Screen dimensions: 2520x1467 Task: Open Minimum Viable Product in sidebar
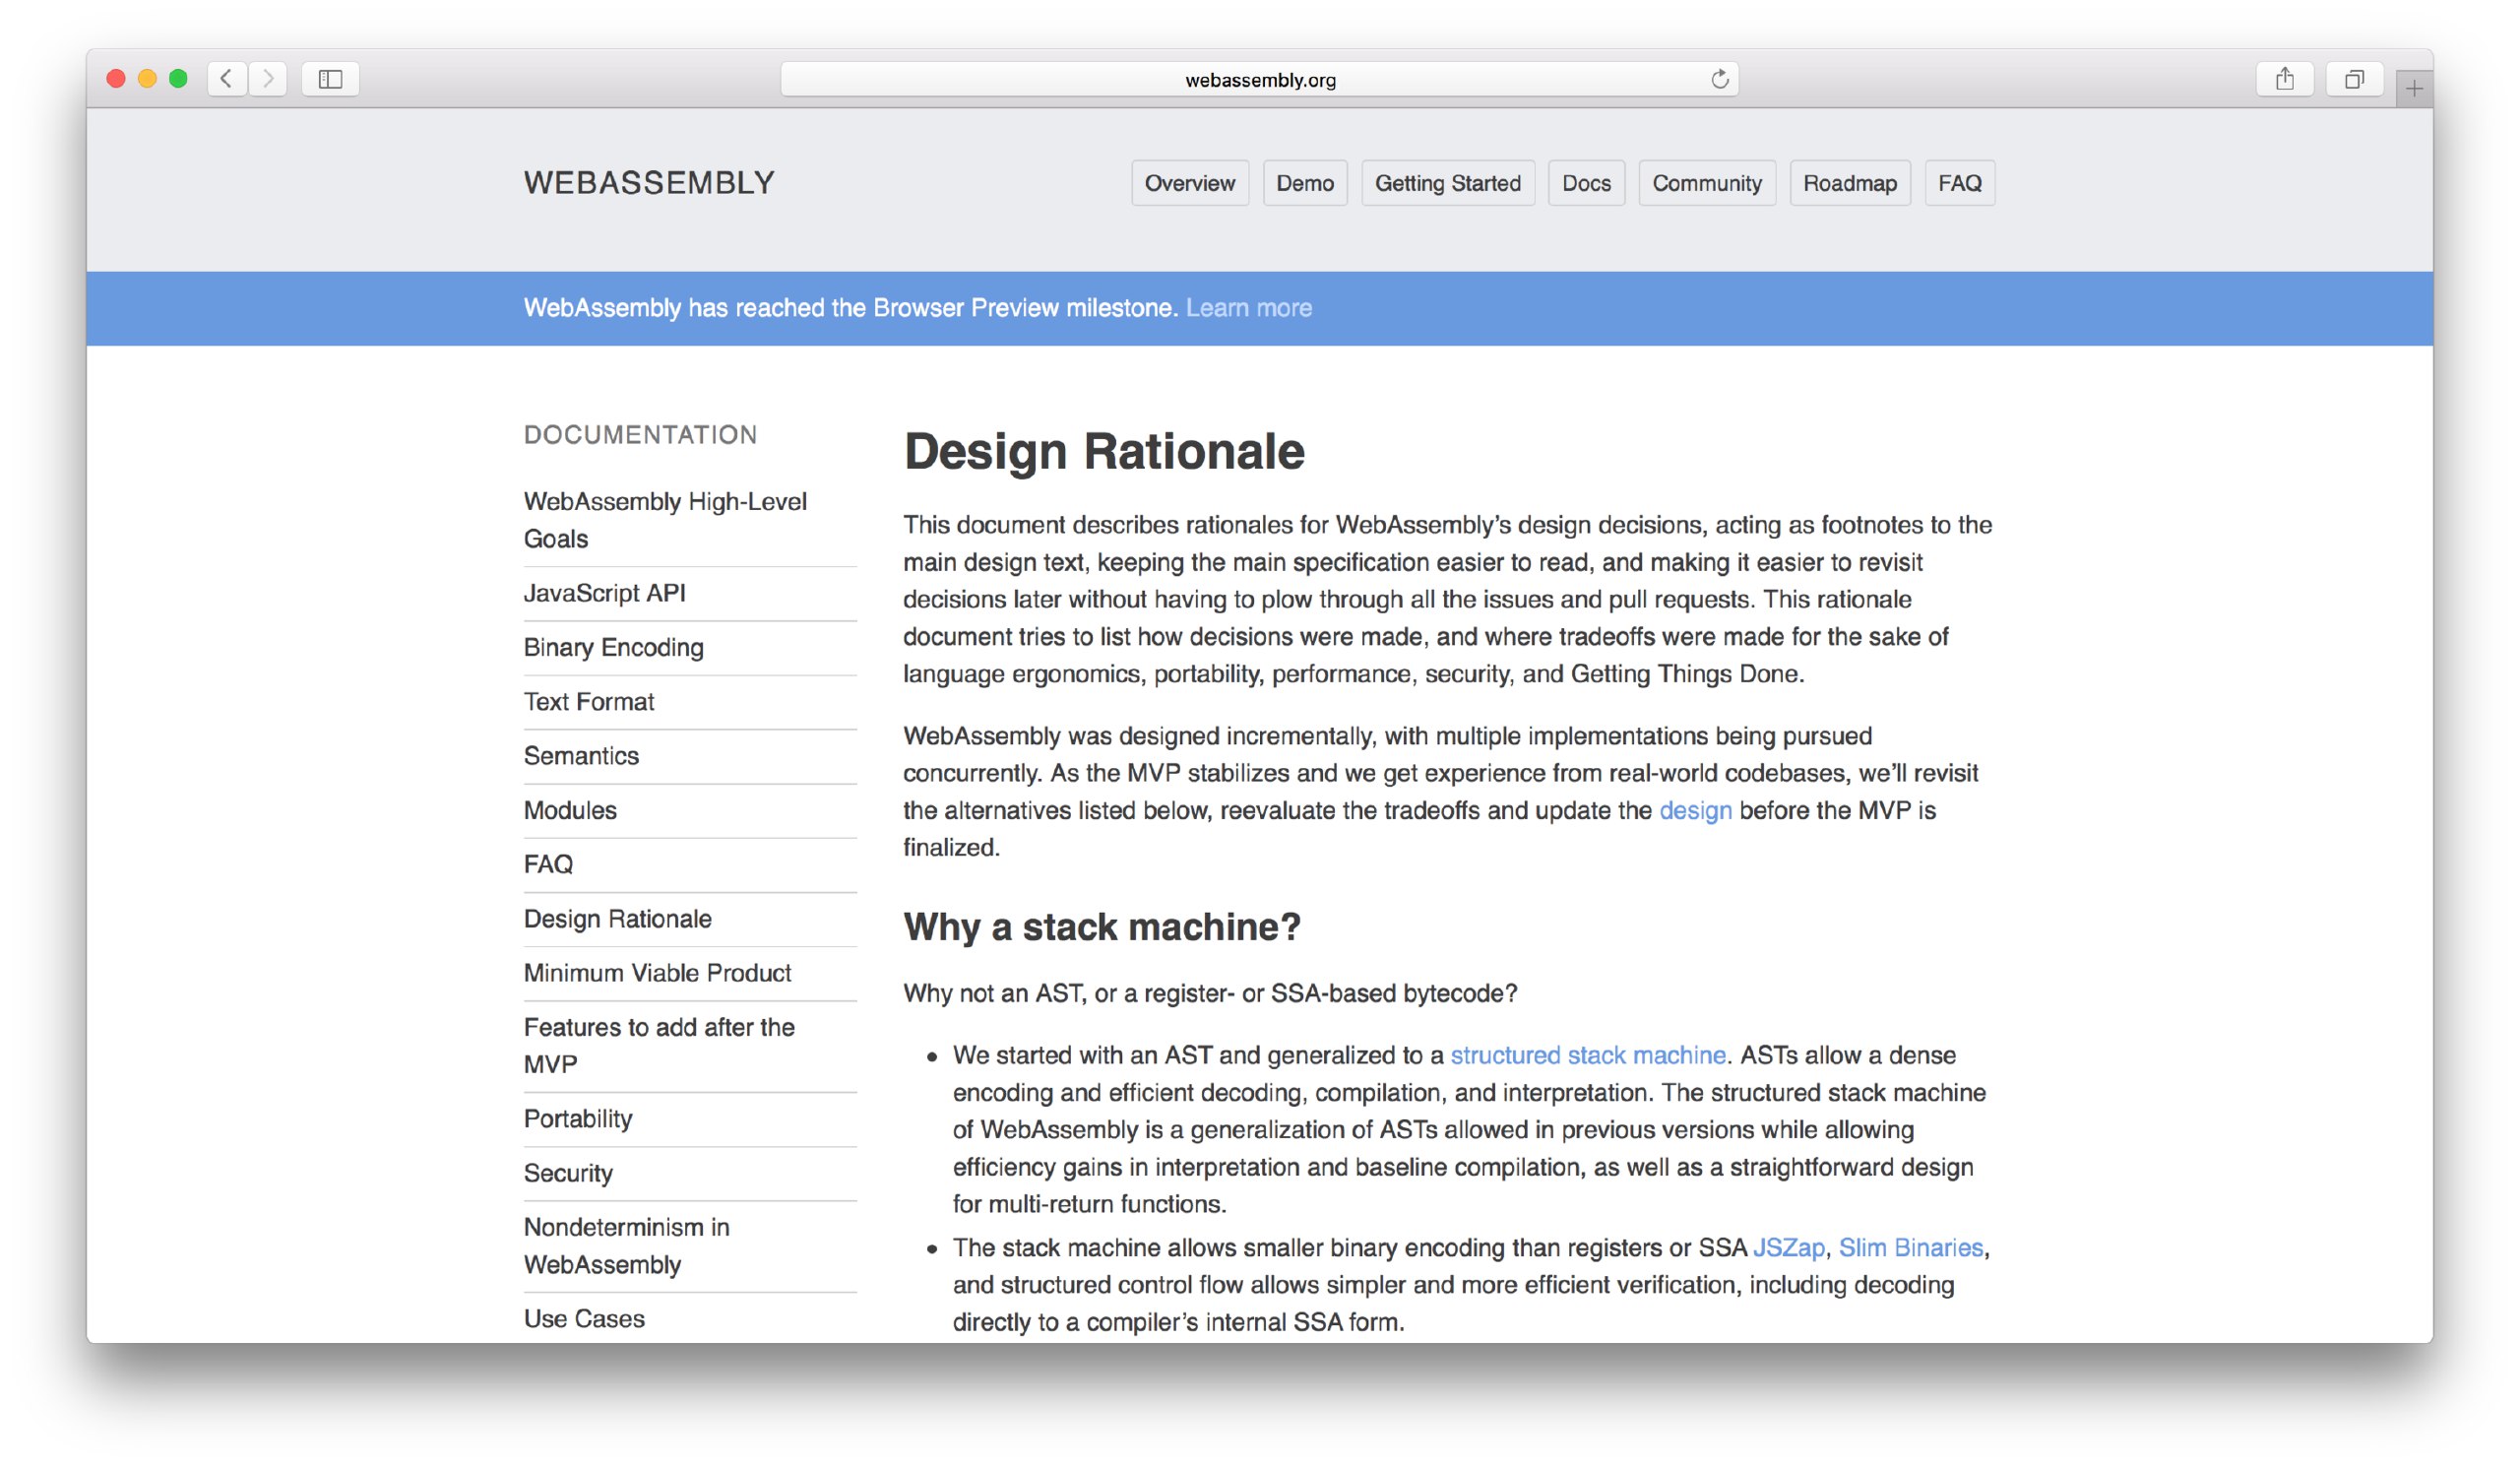click(658, 973)
